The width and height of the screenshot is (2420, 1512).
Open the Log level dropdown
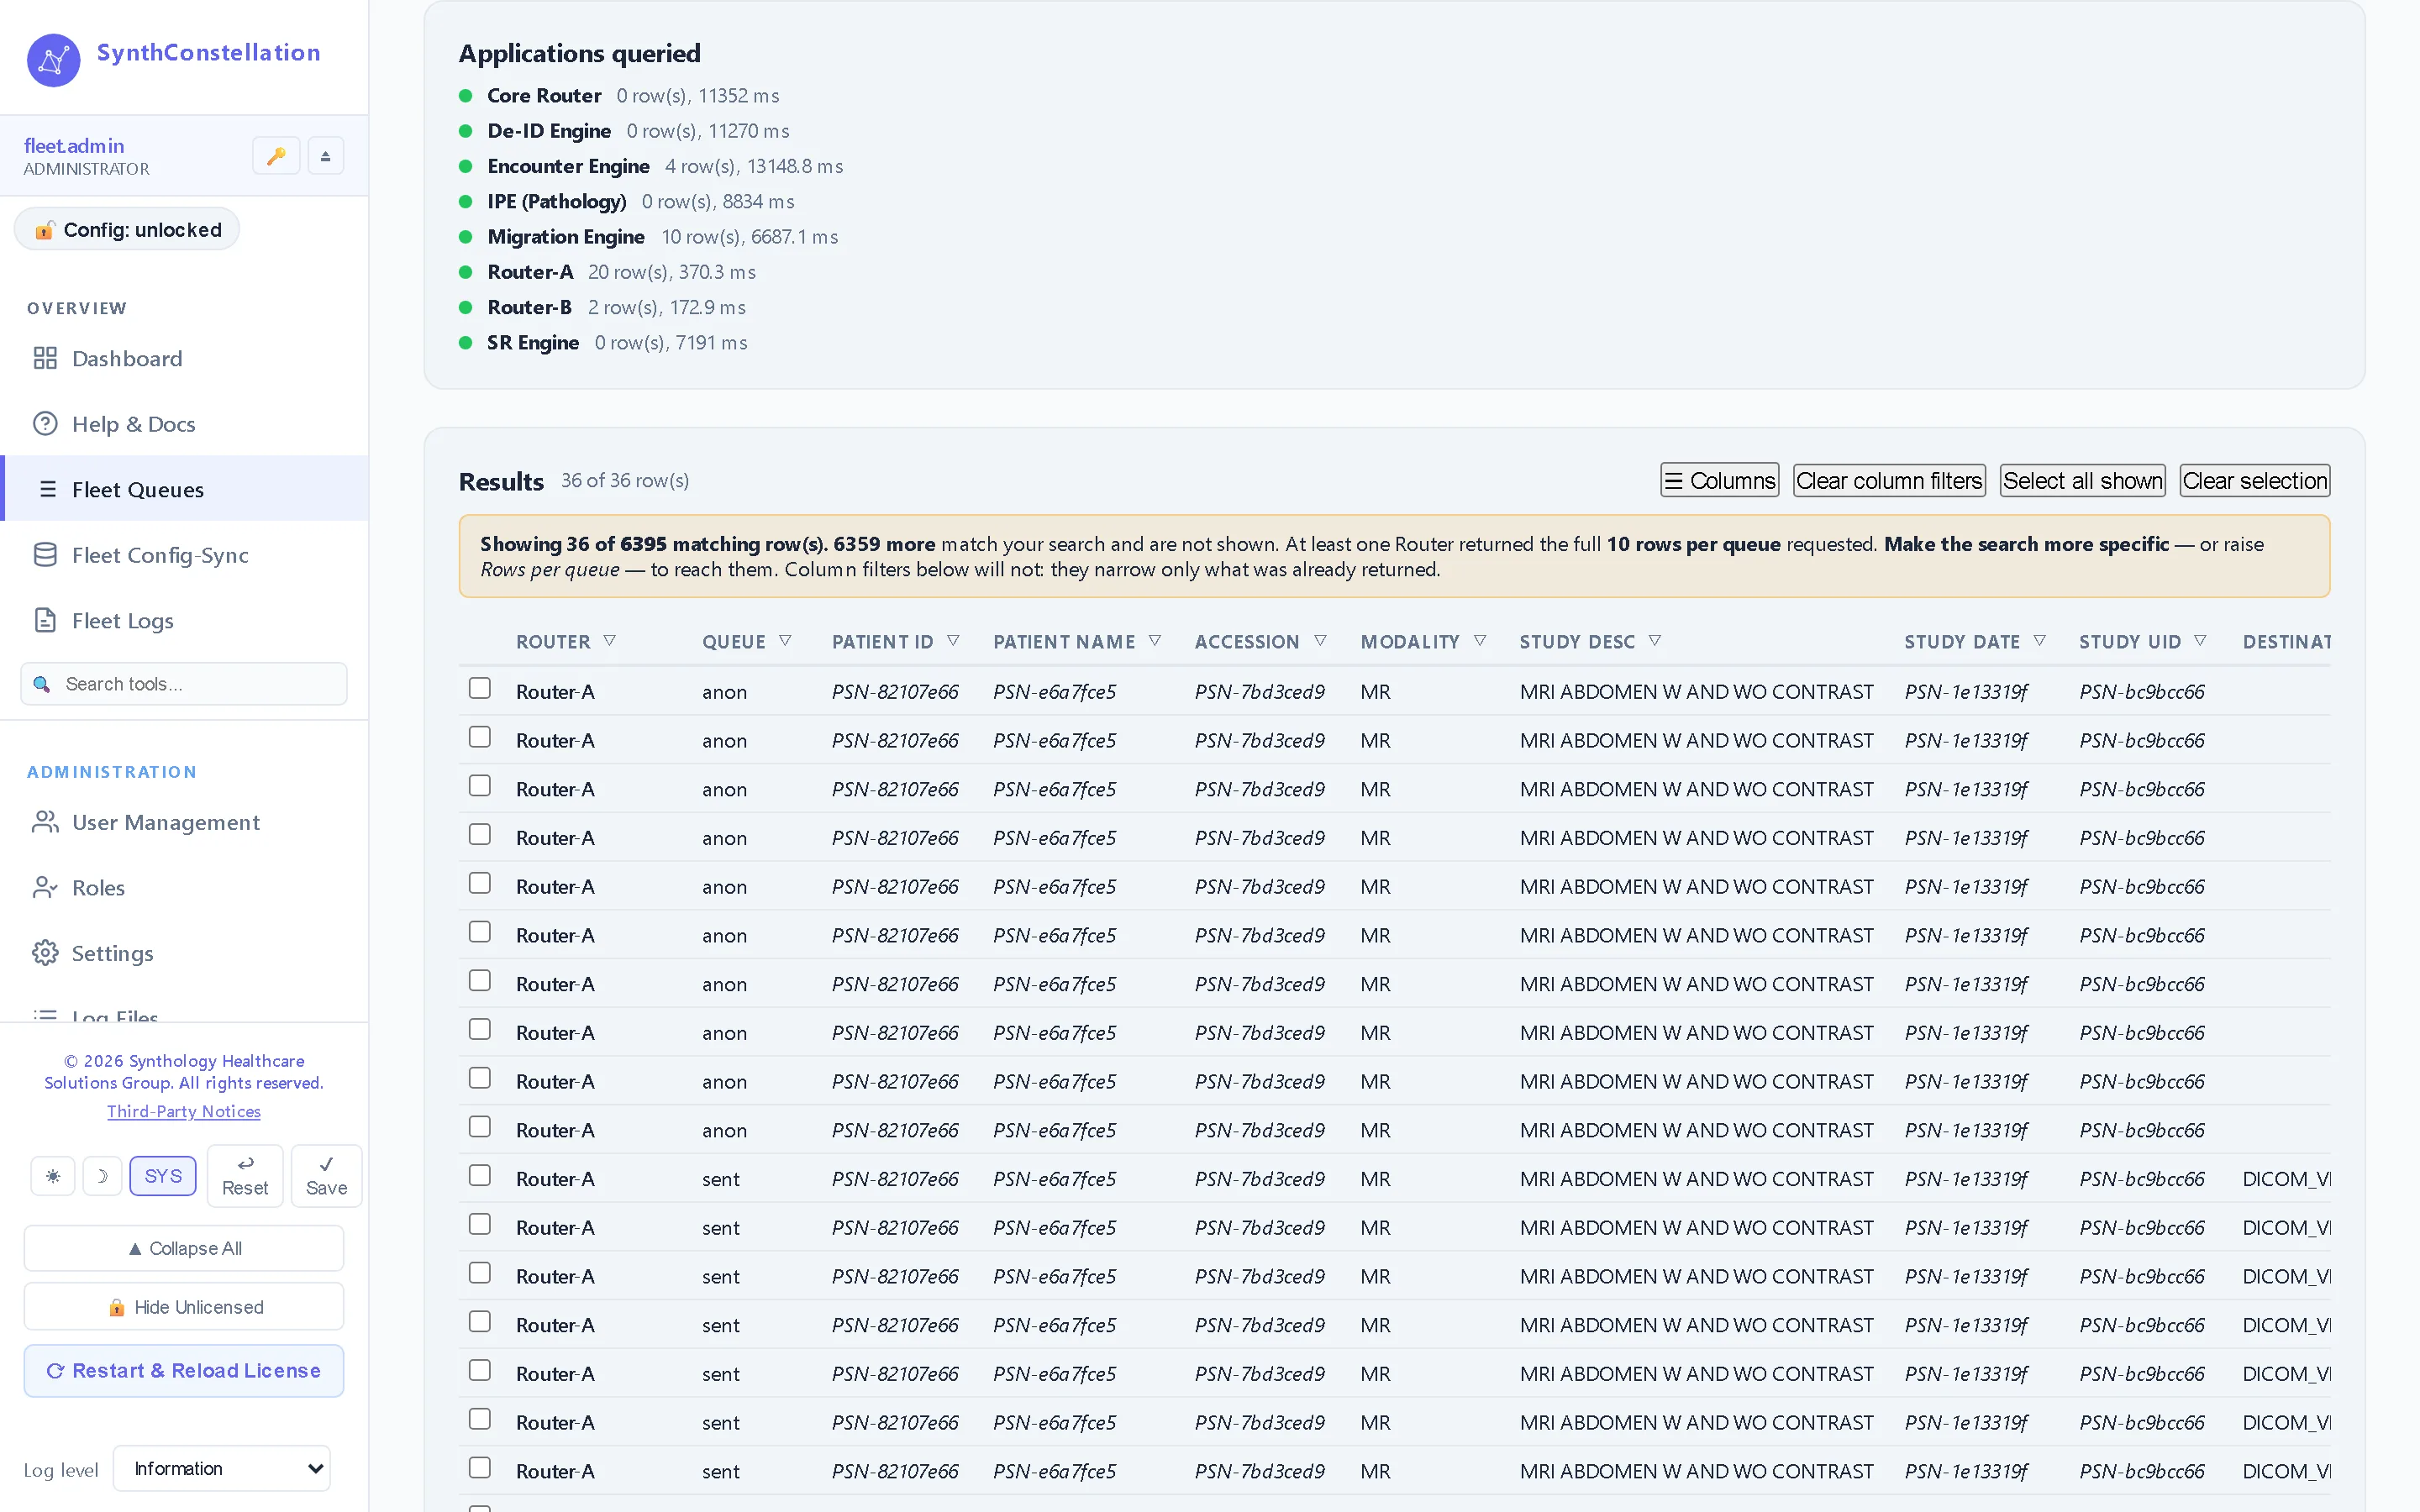(222, 1468)
